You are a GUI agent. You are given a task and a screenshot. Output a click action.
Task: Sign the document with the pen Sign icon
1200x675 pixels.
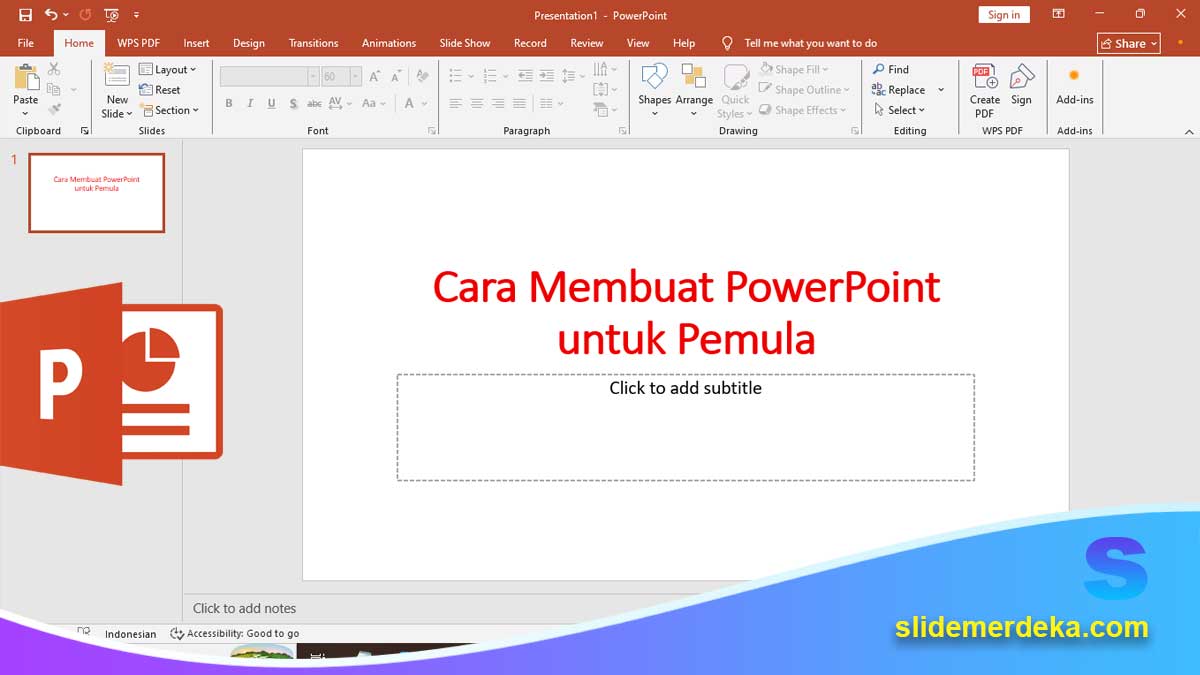point(1021,85)
